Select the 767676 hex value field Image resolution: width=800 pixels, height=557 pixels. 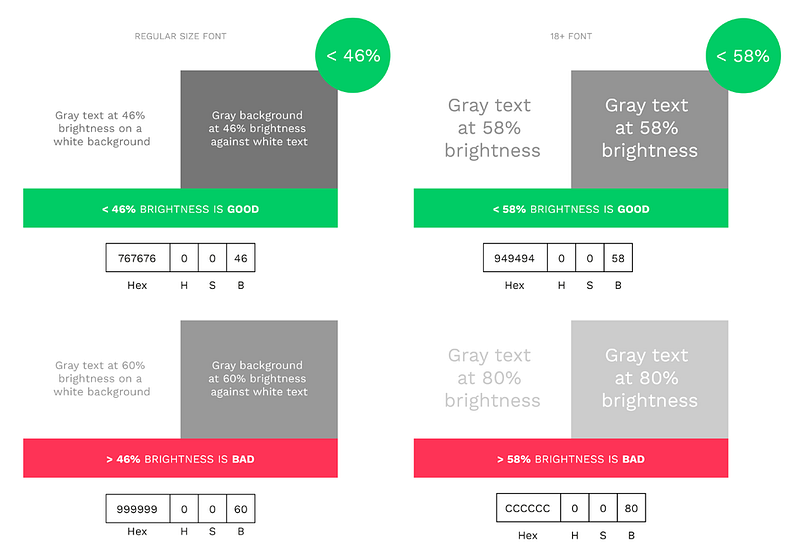click(138, 258)
